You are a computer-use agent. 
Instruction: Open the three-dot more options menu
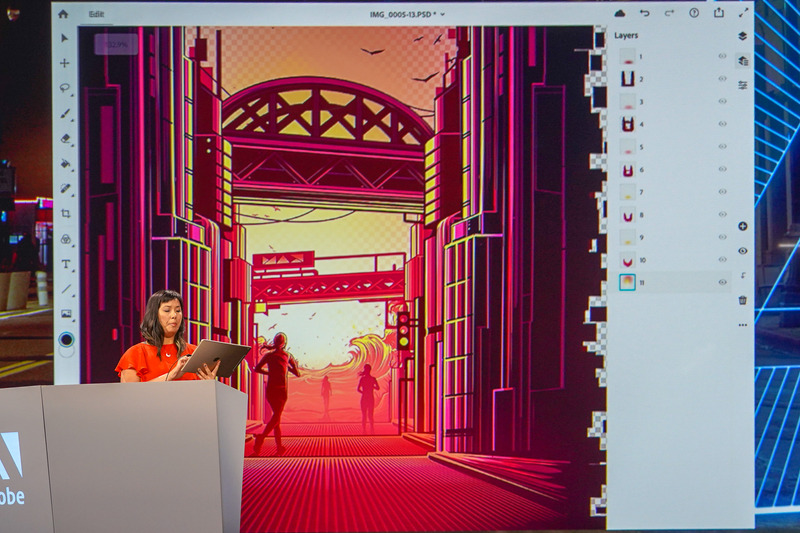[743, 325]
